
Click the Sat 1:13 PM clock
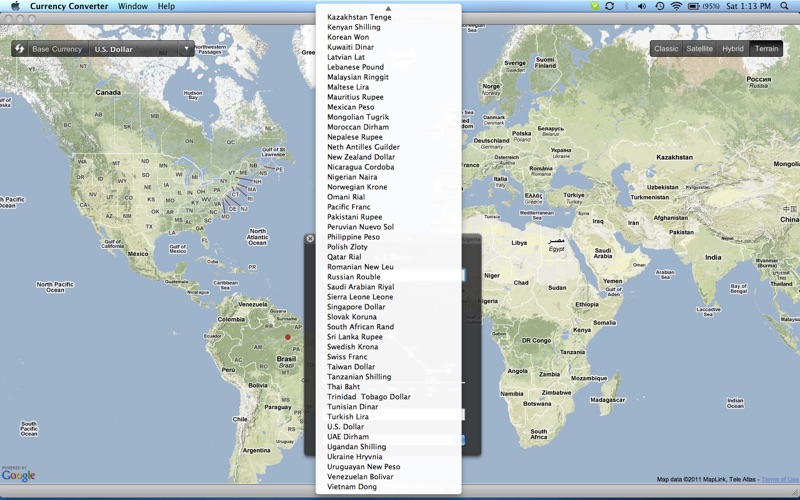[748, 6]
